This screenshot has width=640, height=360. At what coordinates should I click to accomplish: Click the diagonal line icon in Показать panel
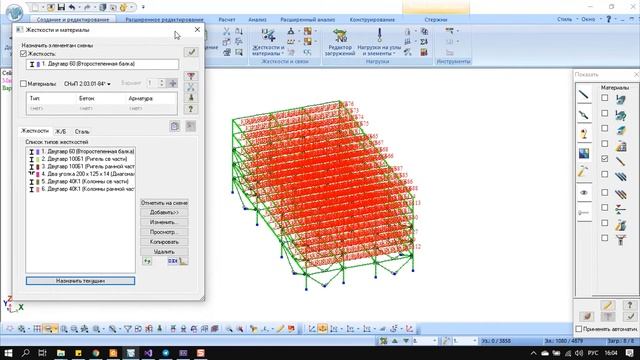[x=584, y=95]
